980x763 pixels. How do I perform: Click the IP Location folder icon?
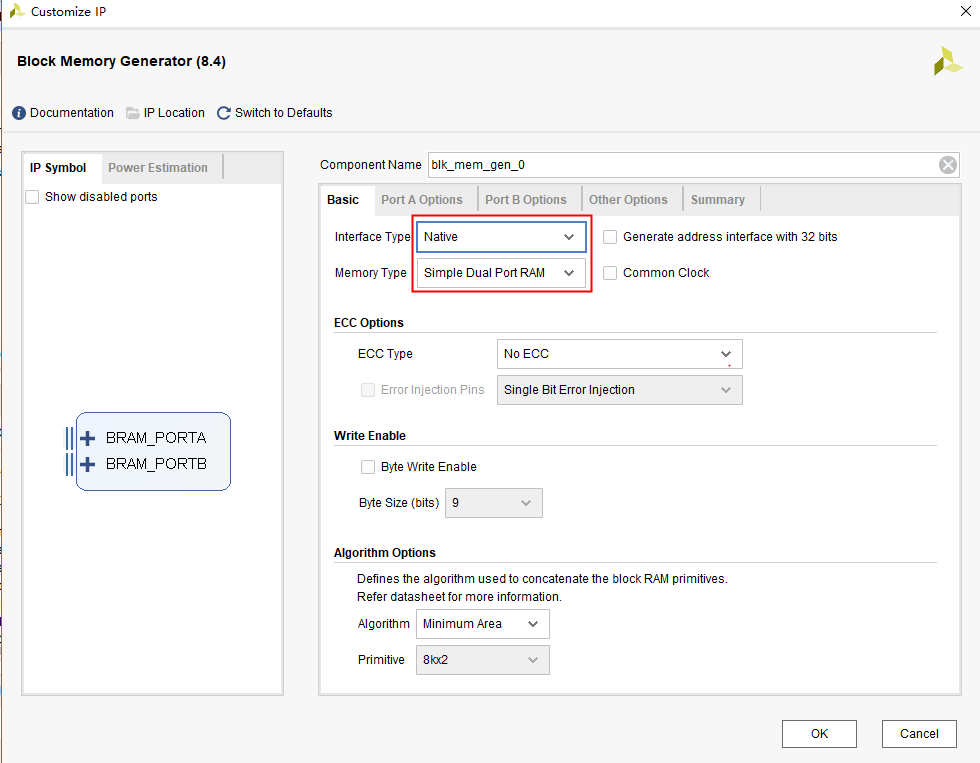pos(133,113)
